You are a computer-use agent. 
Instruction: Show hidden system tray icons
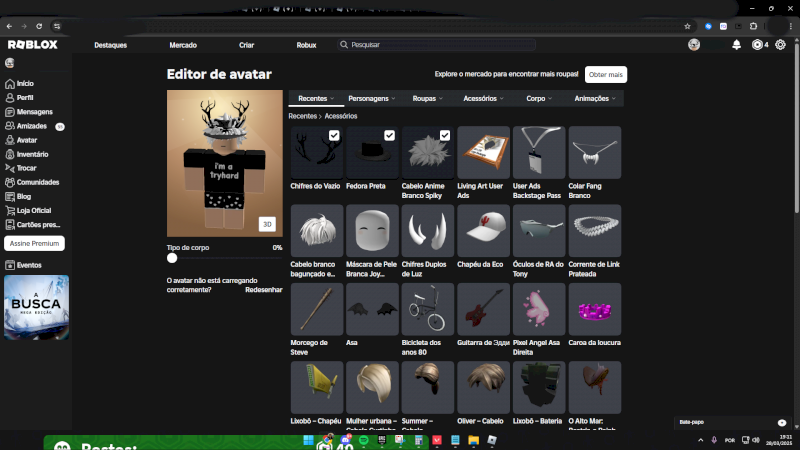(701, 440)
